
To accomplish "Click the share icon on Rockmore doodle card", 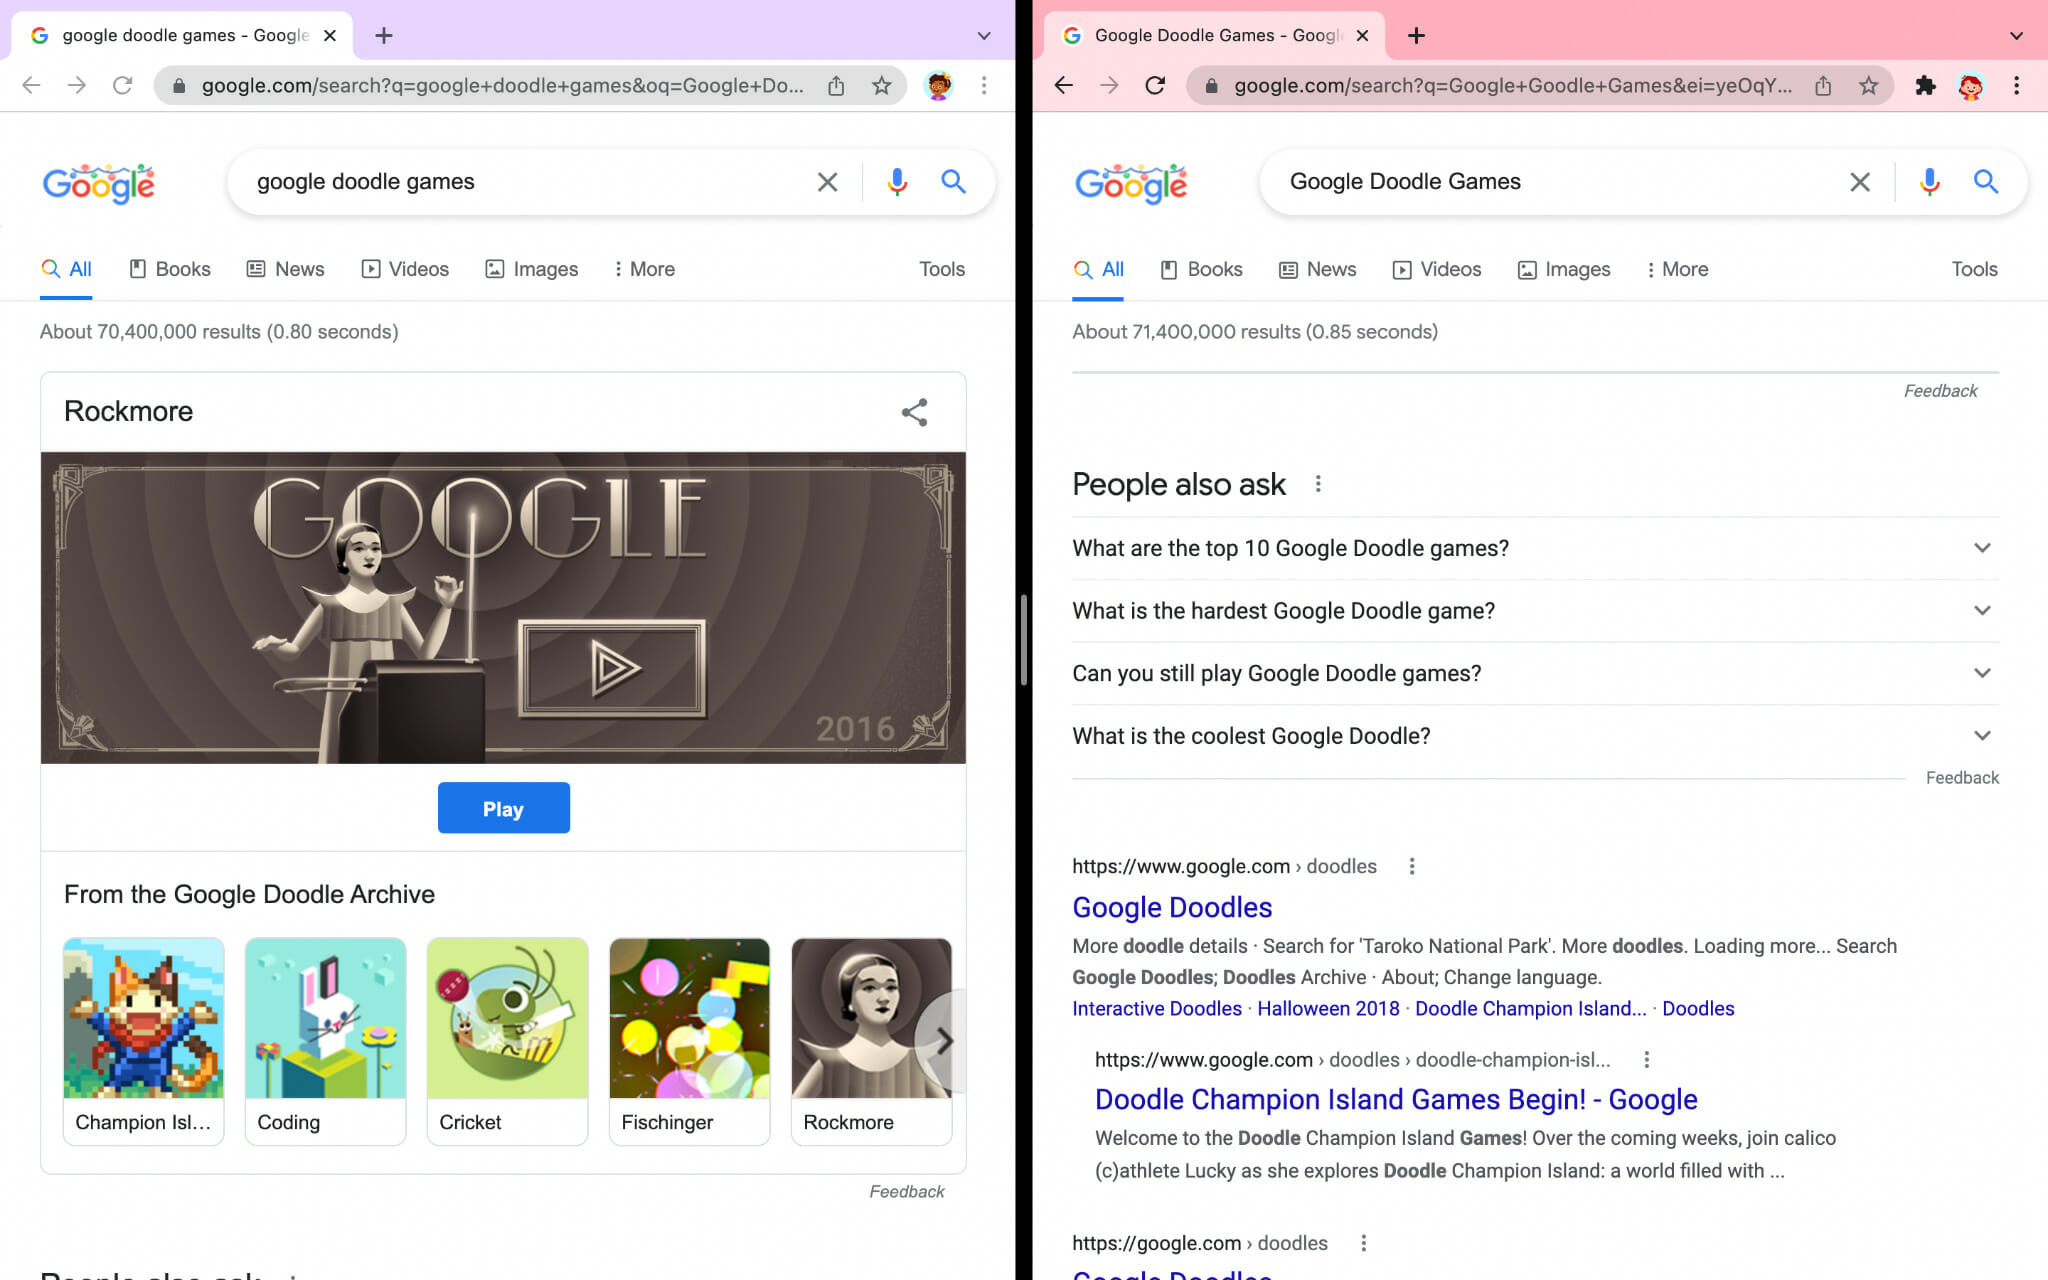I will click(914, 413).
